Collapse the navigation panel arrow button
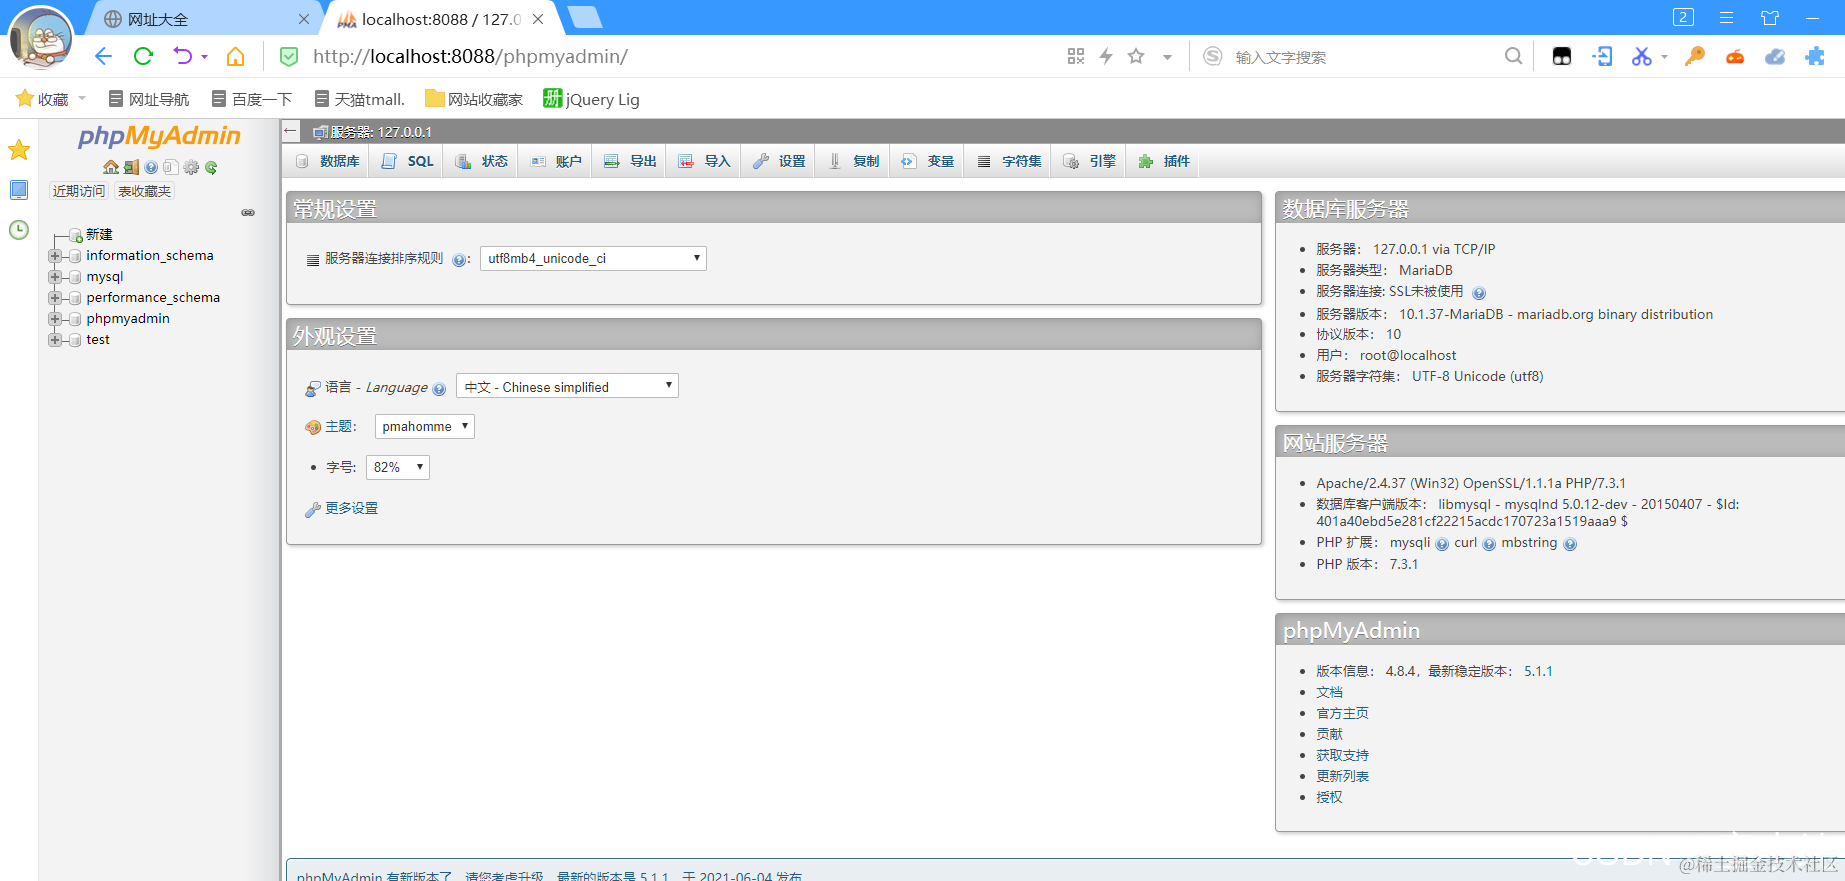This screenshot has width=1845, height=881. [x=291, y=131]
